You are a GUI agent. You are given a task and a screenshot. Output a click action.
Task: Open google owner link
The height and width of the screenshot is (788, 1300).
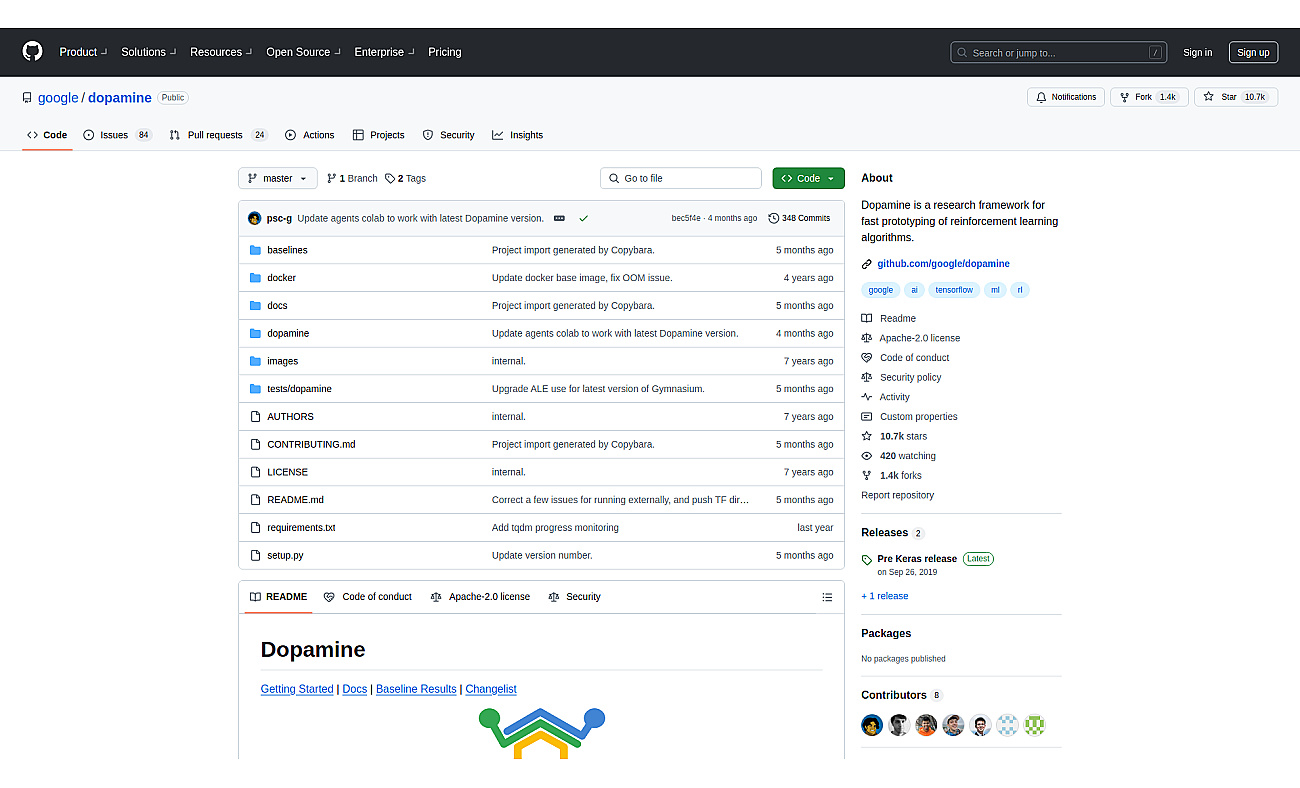[58, 98]
